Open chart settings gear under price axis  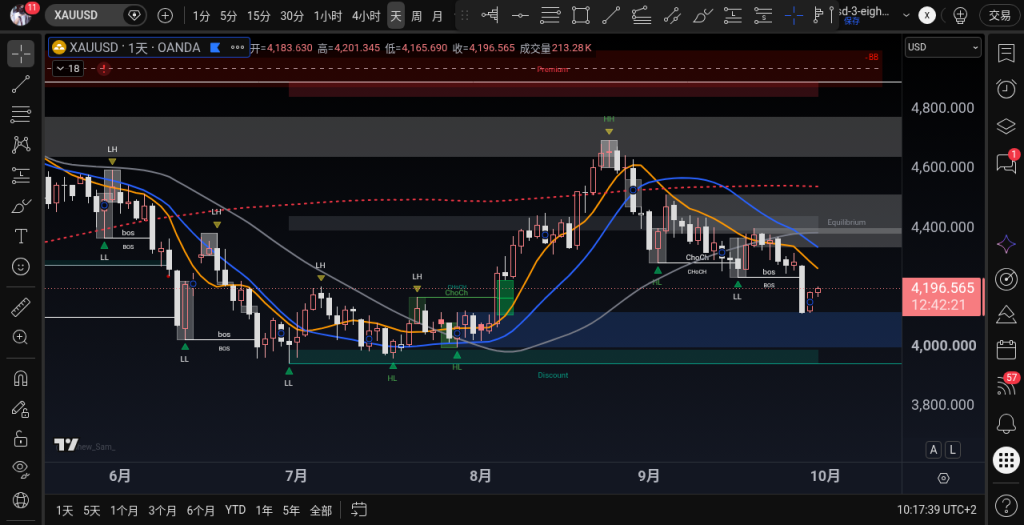[943, 478]
